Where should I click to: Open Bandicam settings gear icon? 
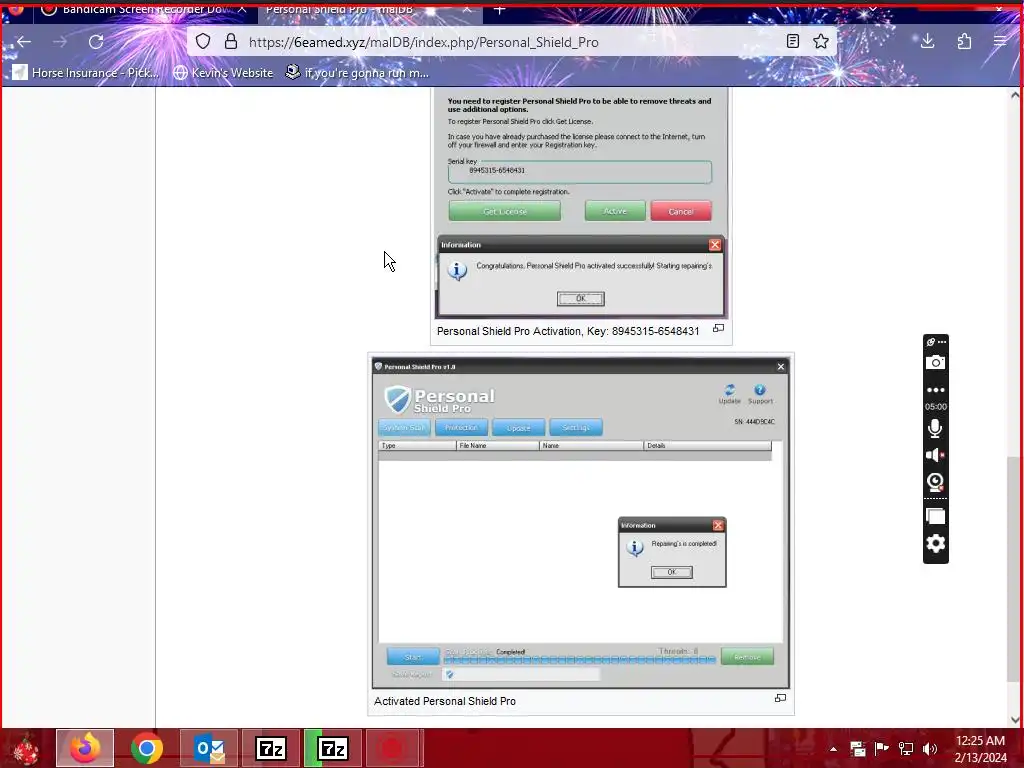click(935, 543)
